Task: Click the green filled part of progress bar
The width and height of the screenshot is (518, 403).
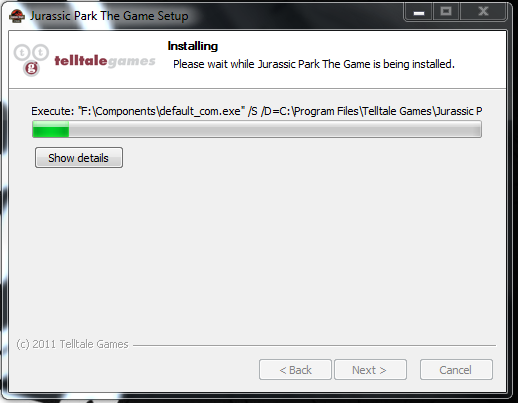Action: point(51,129)
